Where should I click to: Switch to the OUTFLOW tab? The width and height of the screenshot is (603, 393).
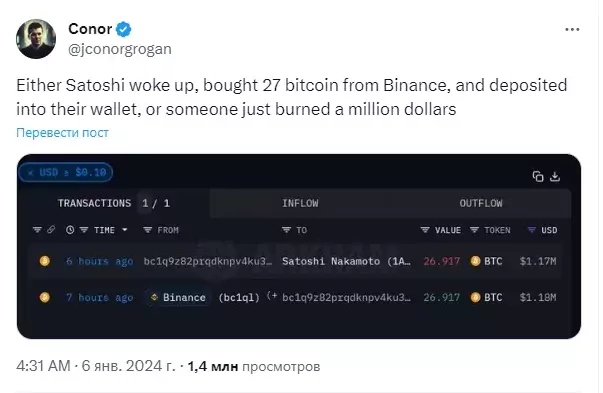tap(481, 203)
